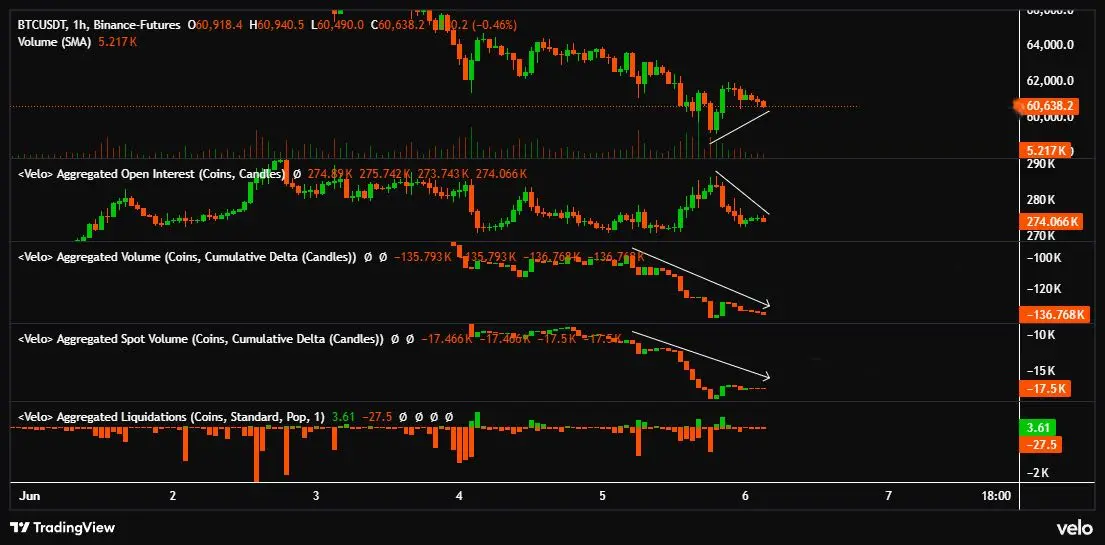Select the Aggregated Spot Volume indicator title

click(201, 339)
